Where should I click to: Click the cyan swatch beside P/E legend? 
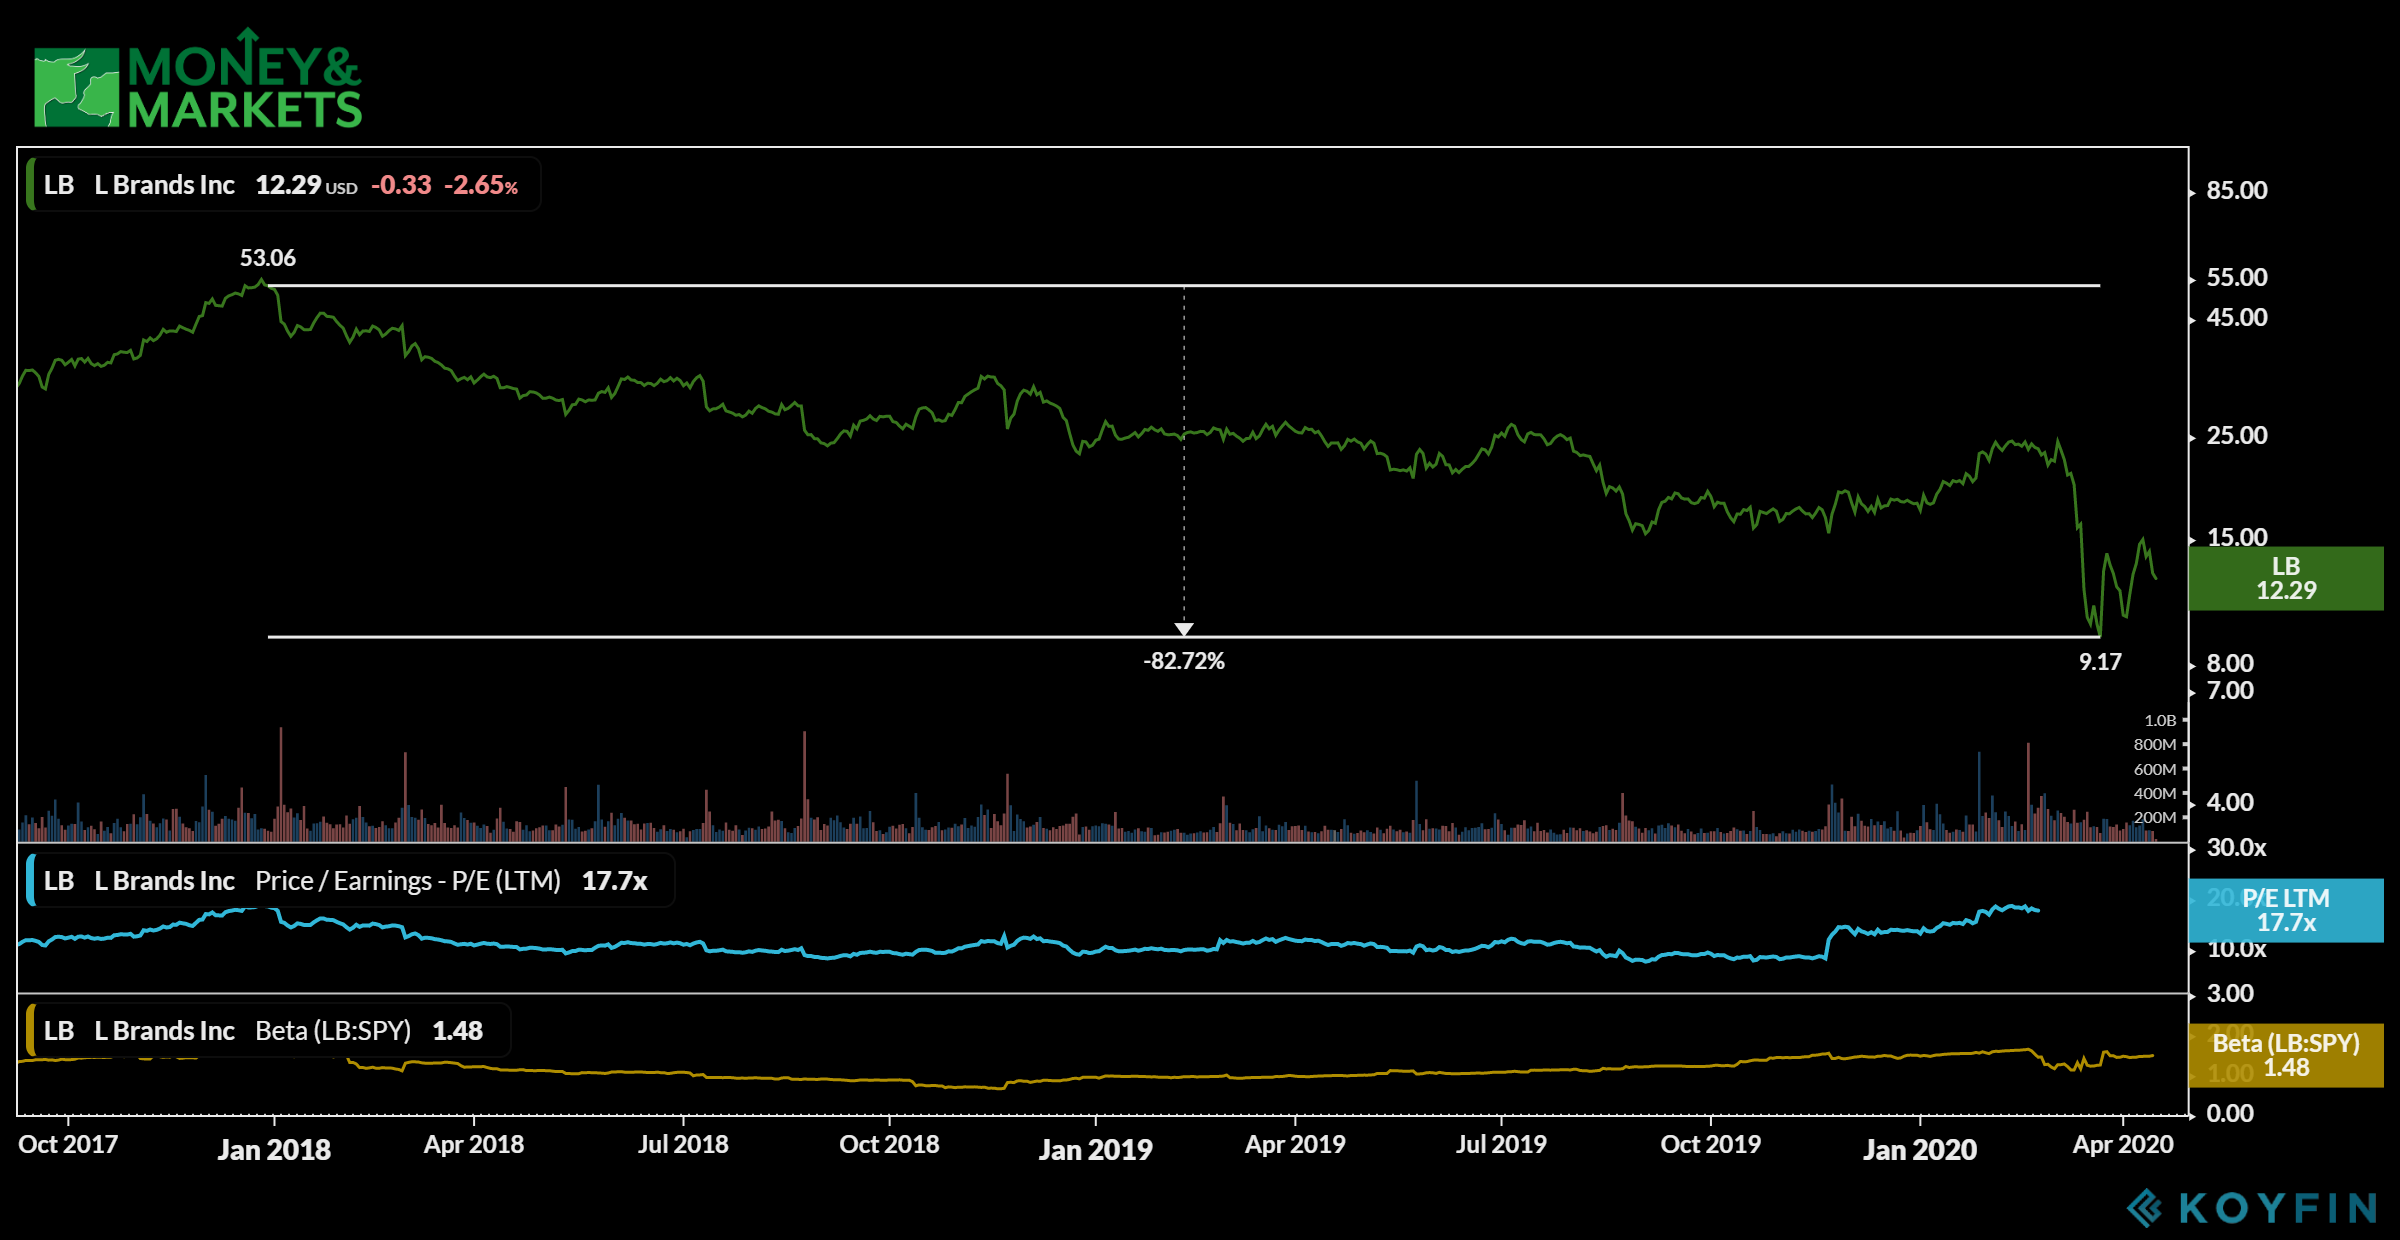click(x=31, y=880)
